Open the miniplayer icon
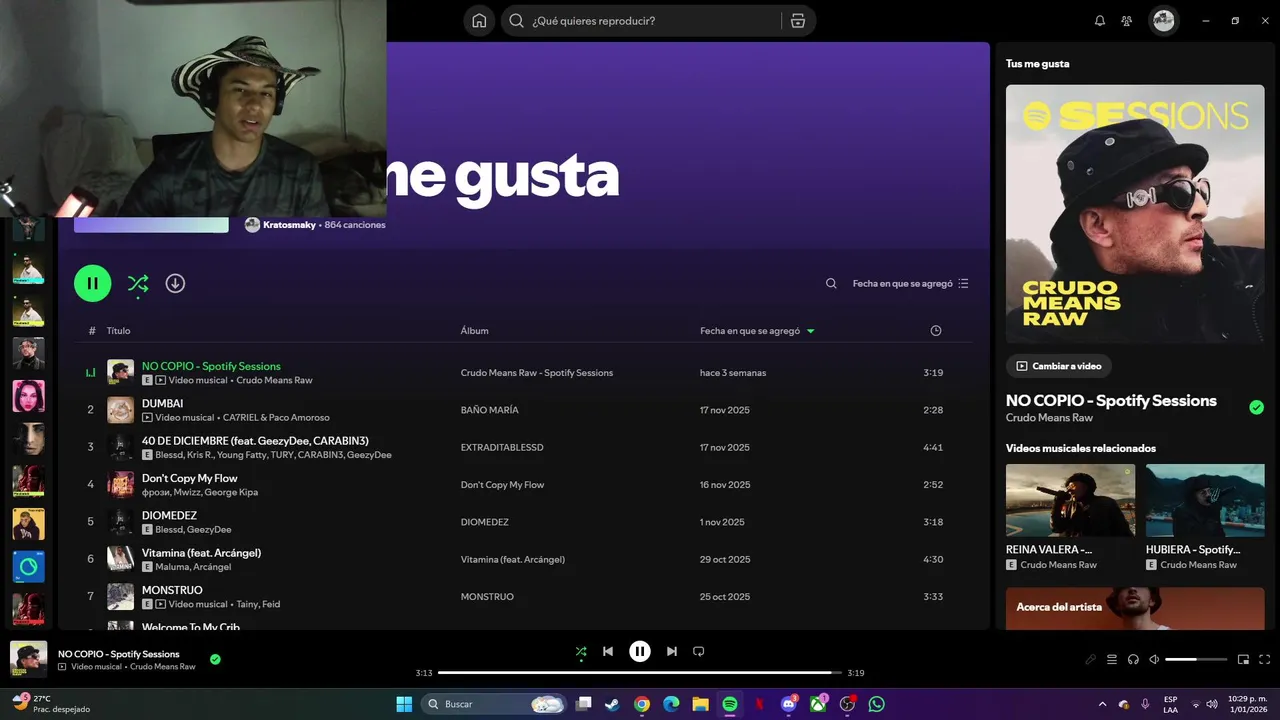This screenshot has height=720, width=1280. coord(1243,659)
